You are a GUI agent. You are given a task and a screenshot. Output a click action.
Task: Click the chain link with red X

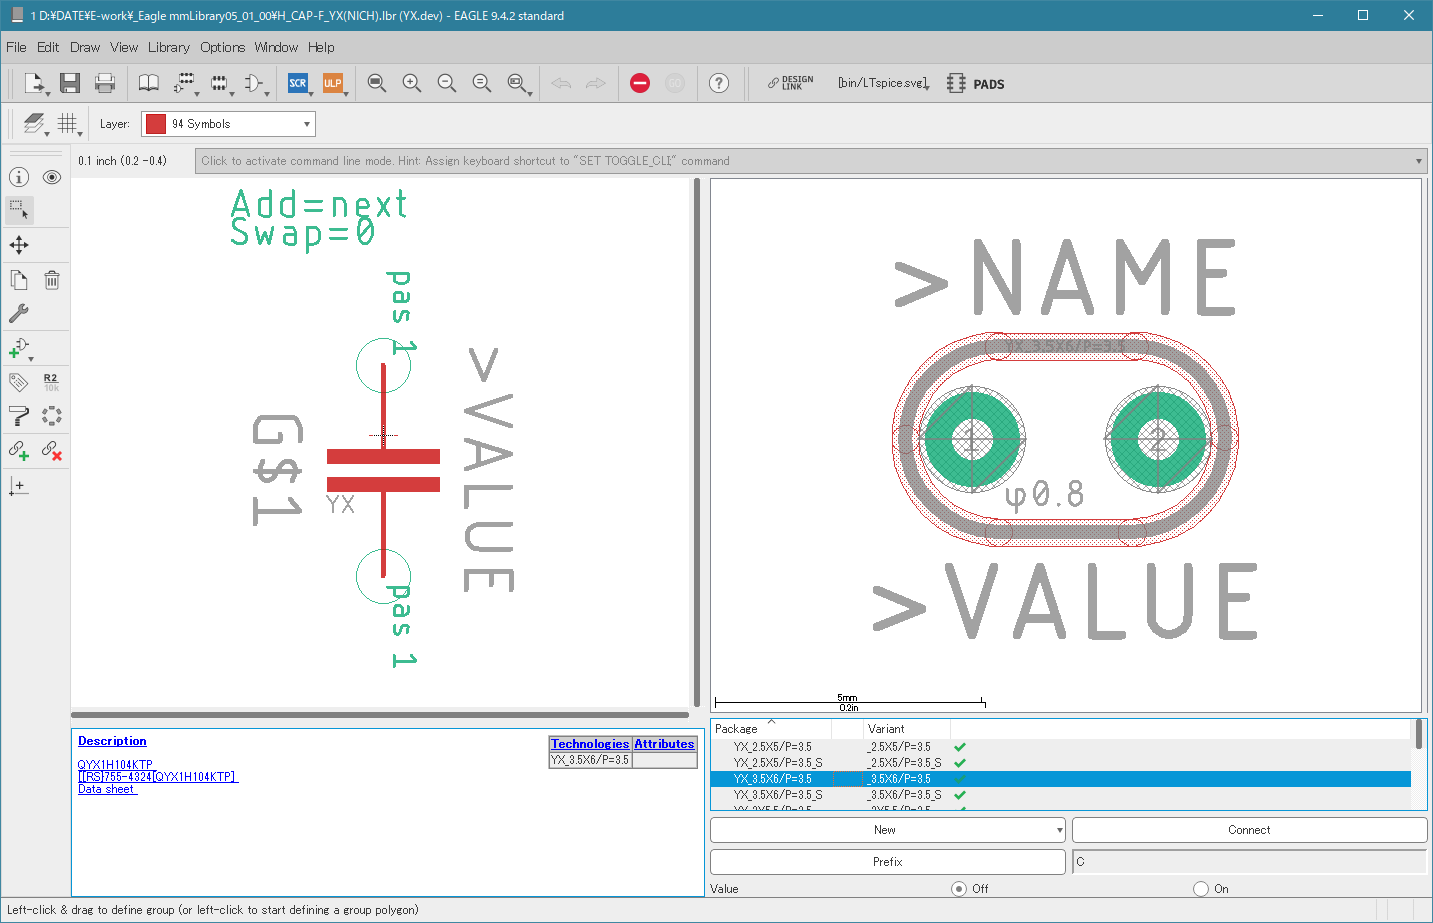(x=52, y=450)
